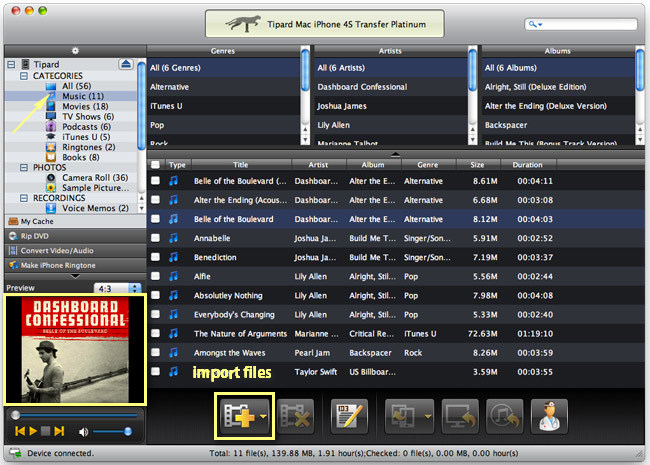Check the Benediction song checkbox

(155, 257)
